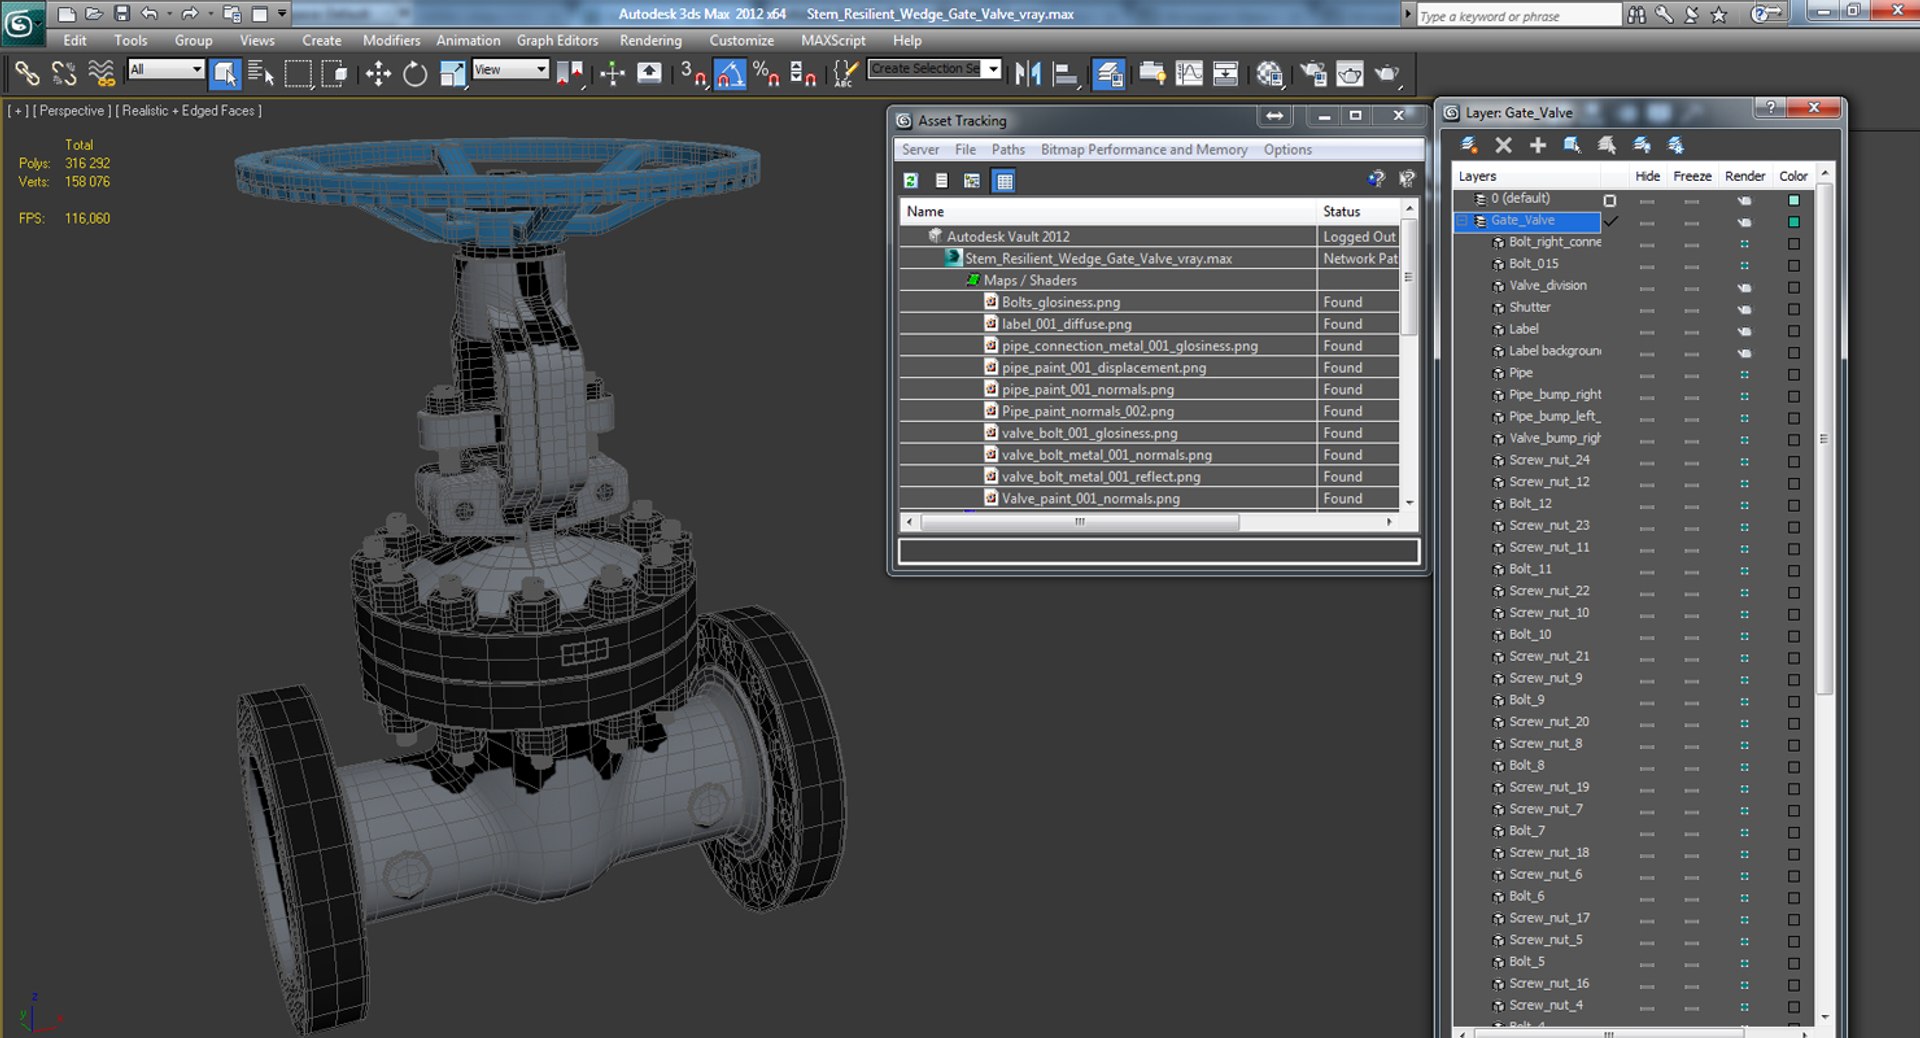Click Select Highlighted Objects and Layers icon
This screenshot has width=1920, height=1038.
1572,145
